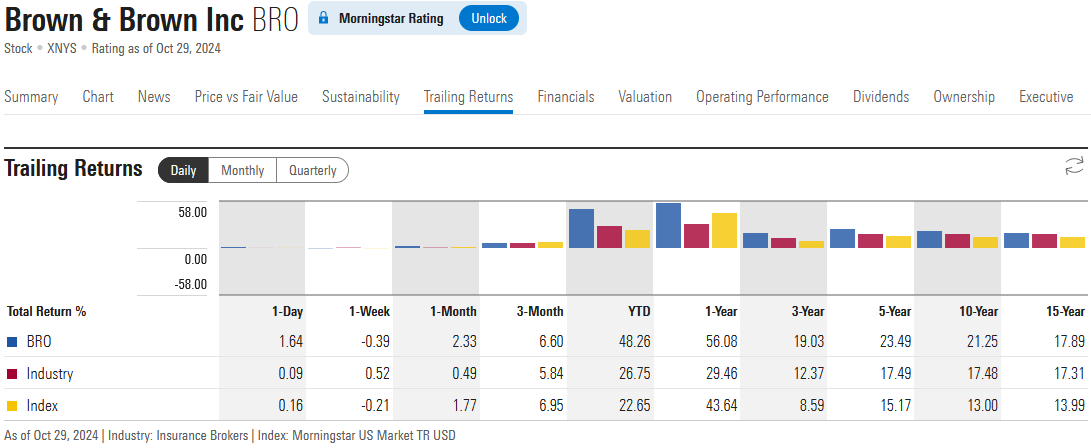Image resolution: width=1091 pixels, height=448 pixels.
Task: Open the Operating Performance tab
Action: (x=762, y=97)
